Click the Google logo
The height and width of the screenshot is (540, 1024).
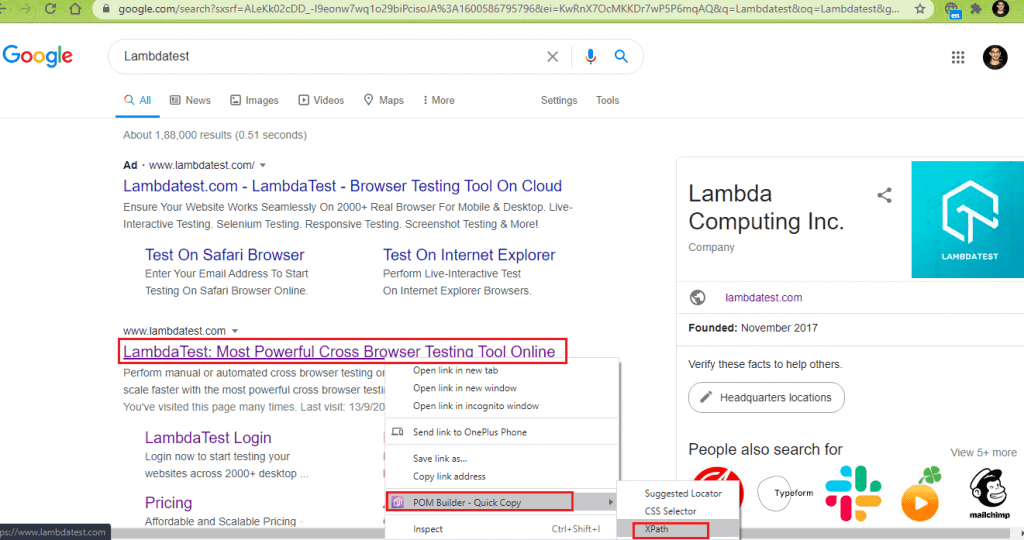click(38, 56)
